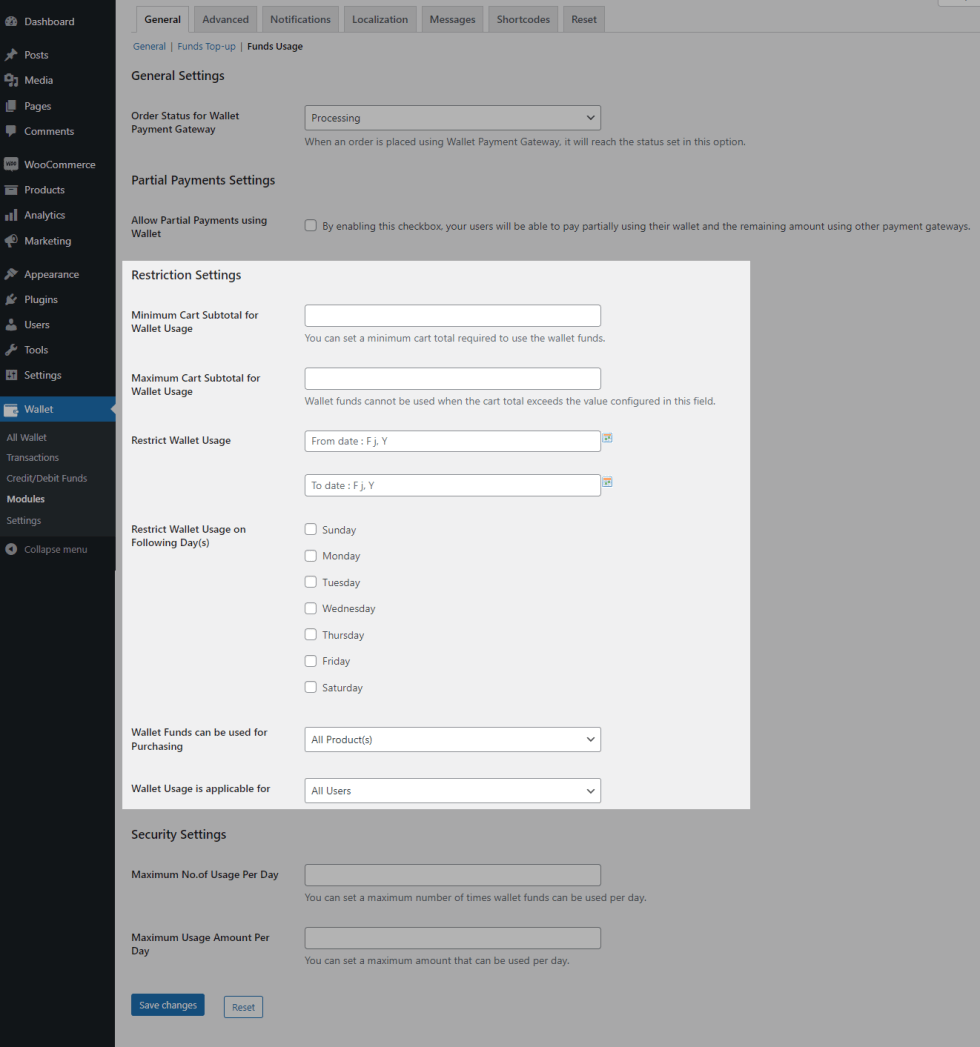The height and width of the screenshot is (1047, 980).
Task: Click the Comments bubble icon
Action: pyautogui.click(x=11, y=131)
